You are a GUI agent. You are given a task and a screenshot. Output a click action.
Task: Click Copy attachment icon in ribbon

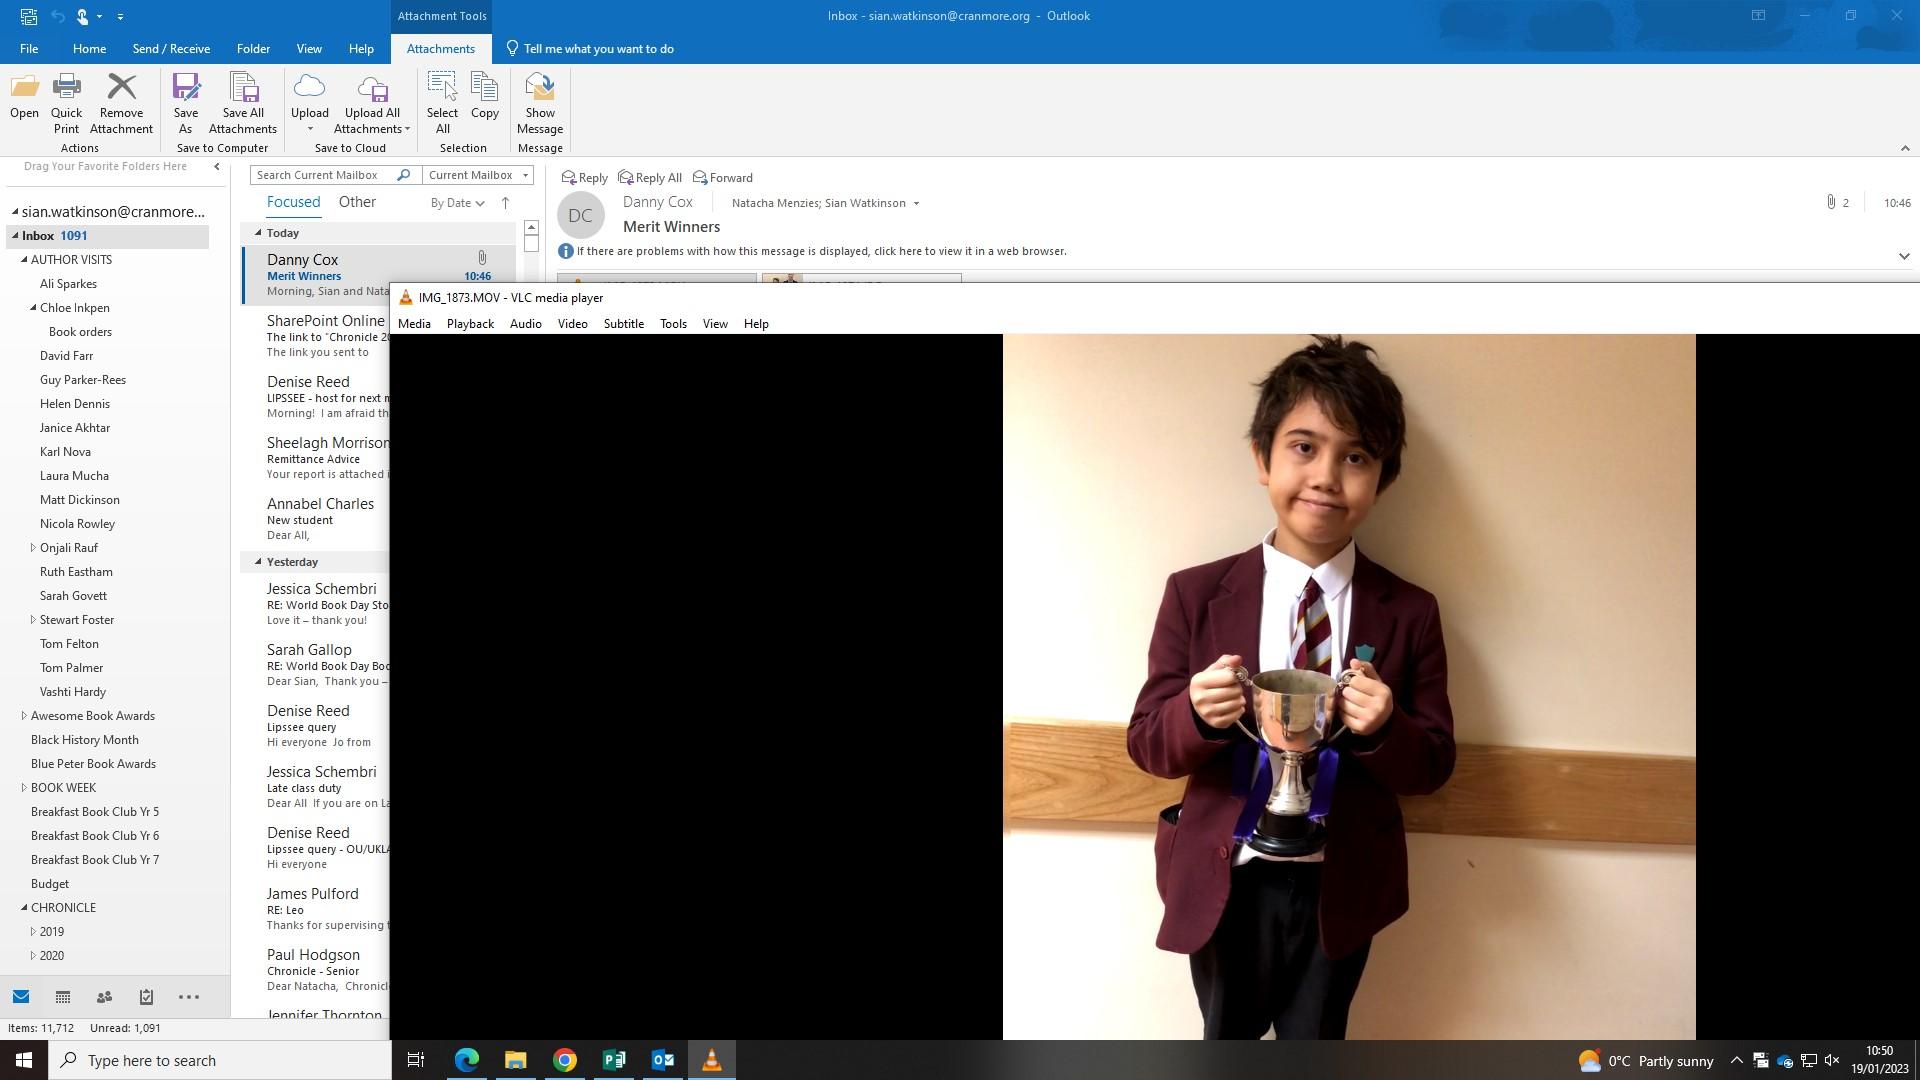(485, 96)
